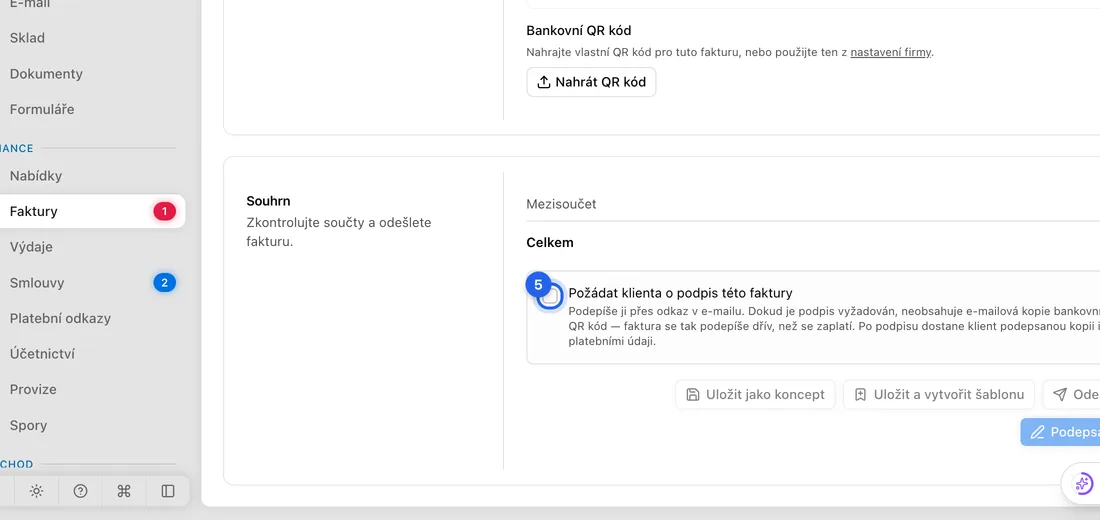The image size is (1100, 520).
Task: Click the Celkem total label
Action: (x=550, y=243)
